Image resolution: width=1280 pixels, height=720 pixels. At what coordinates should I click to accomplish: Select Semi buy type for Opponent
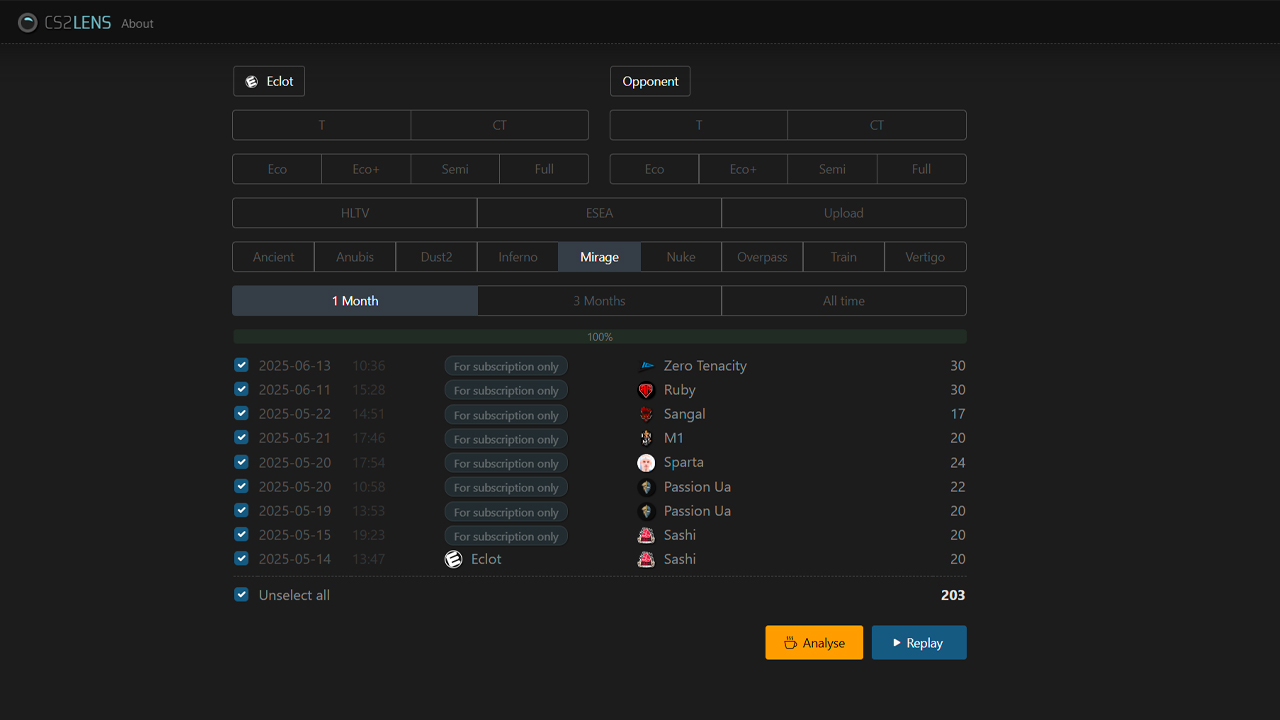tap(832, 169)
